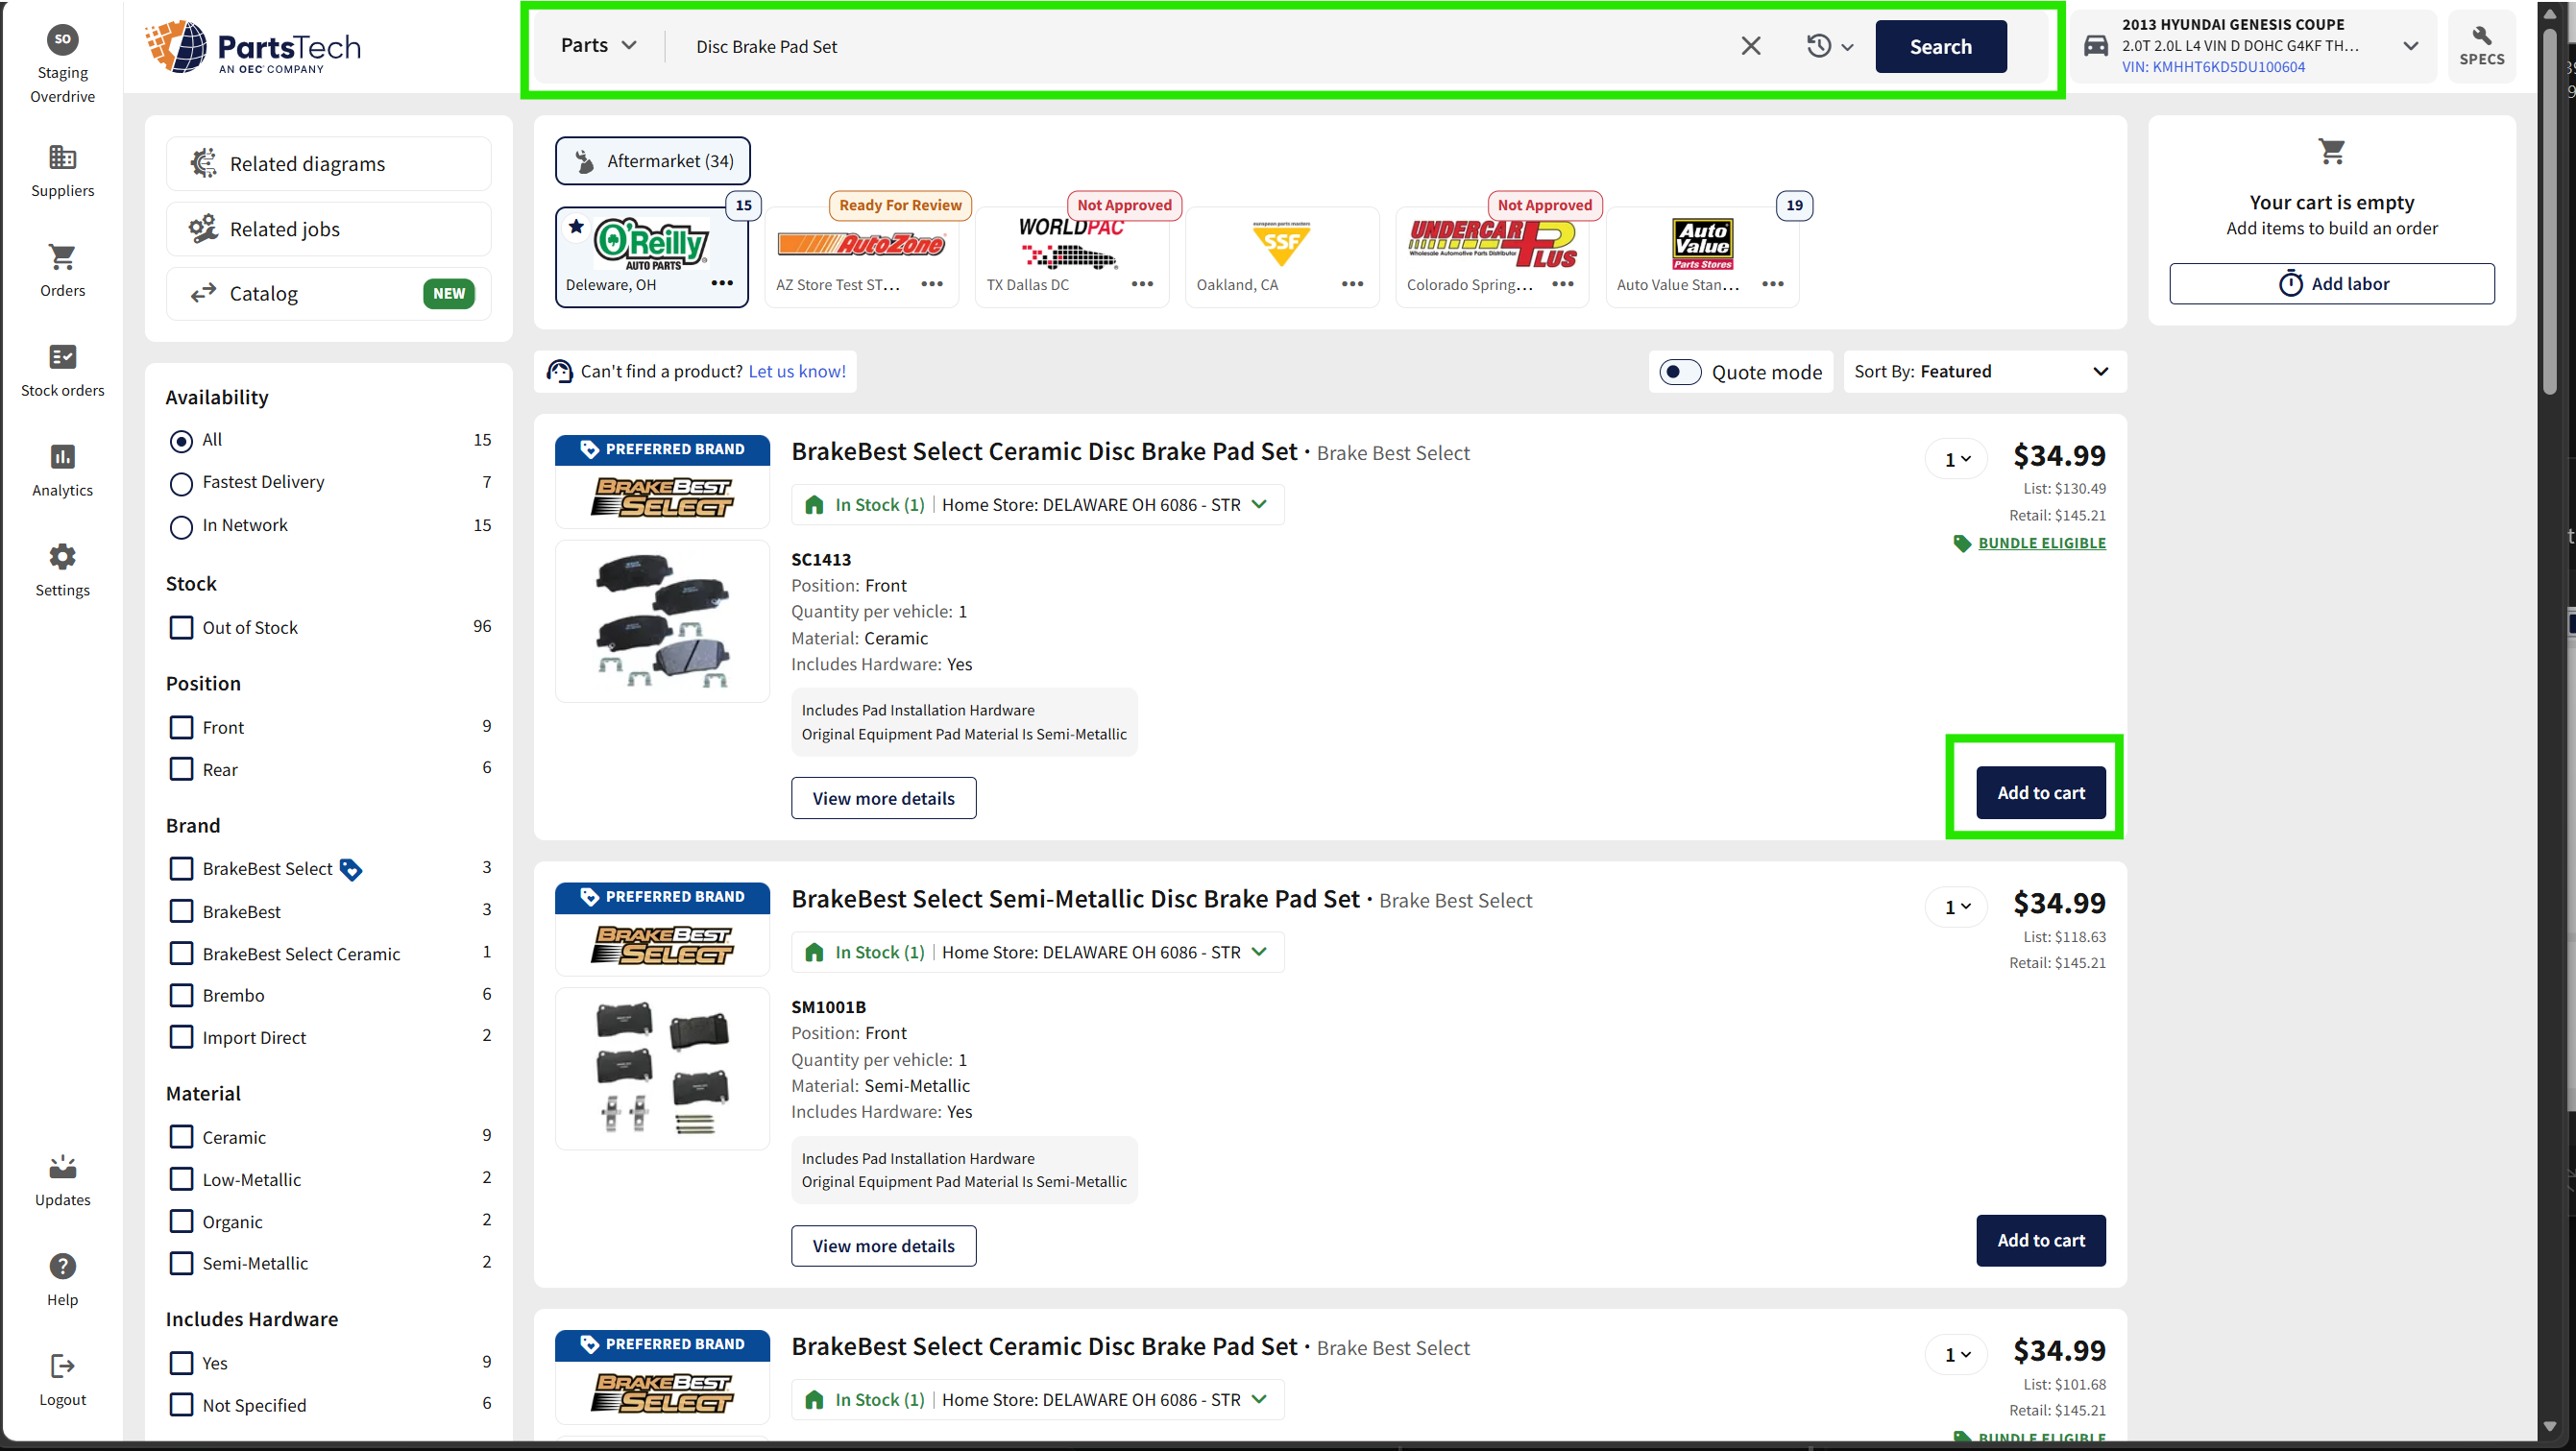Open SSF Oakland supplier options menu
Viewport: 2576px width, 1451px height.
pyautogui.click(x=1352, y=284)
